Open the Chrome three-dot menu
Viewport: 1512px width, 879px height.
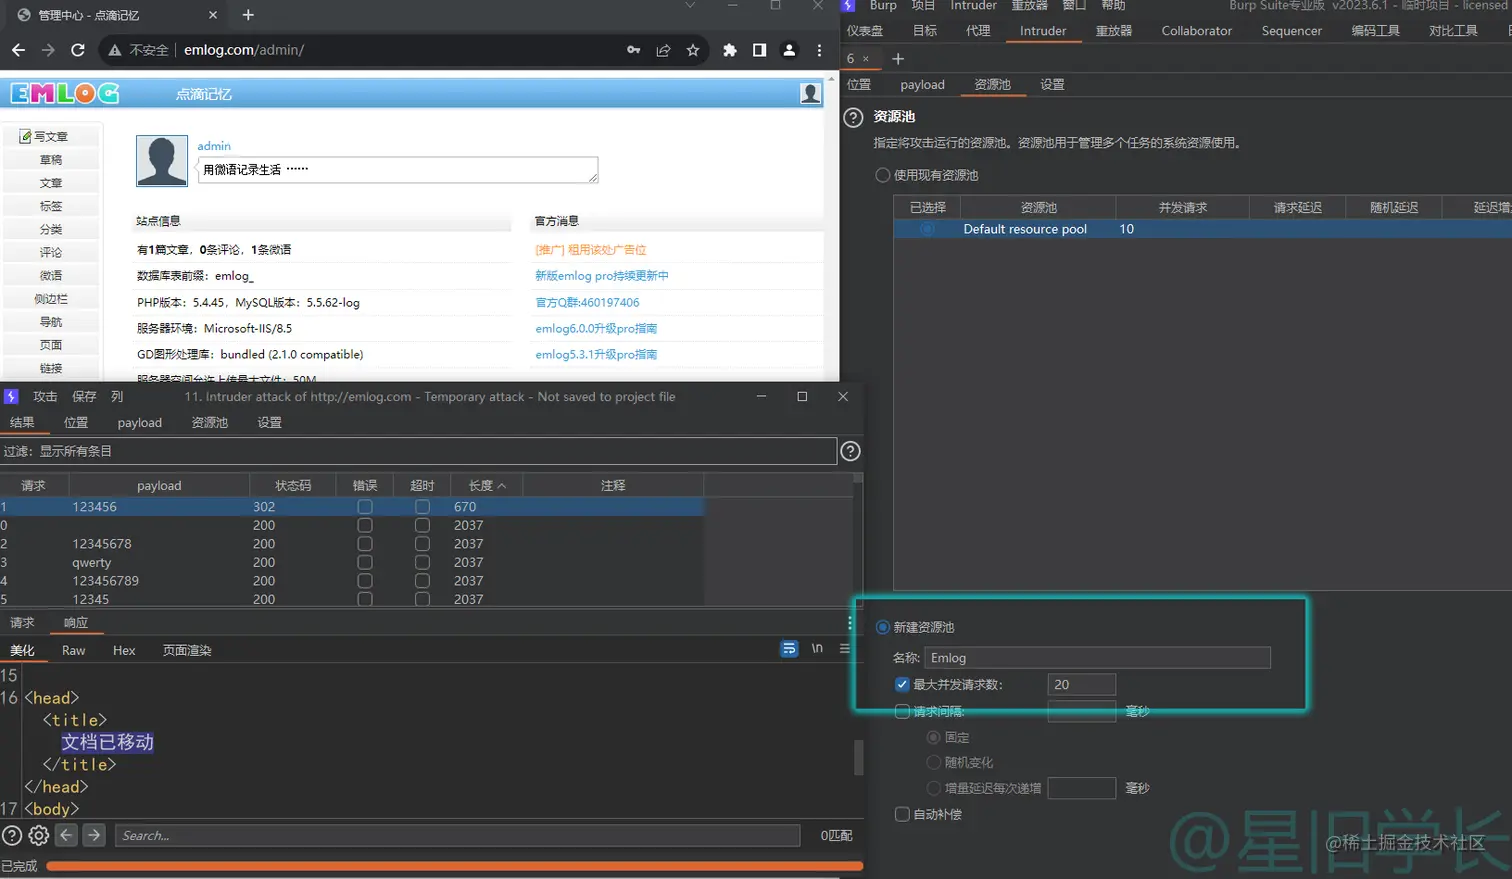[819, 50]
